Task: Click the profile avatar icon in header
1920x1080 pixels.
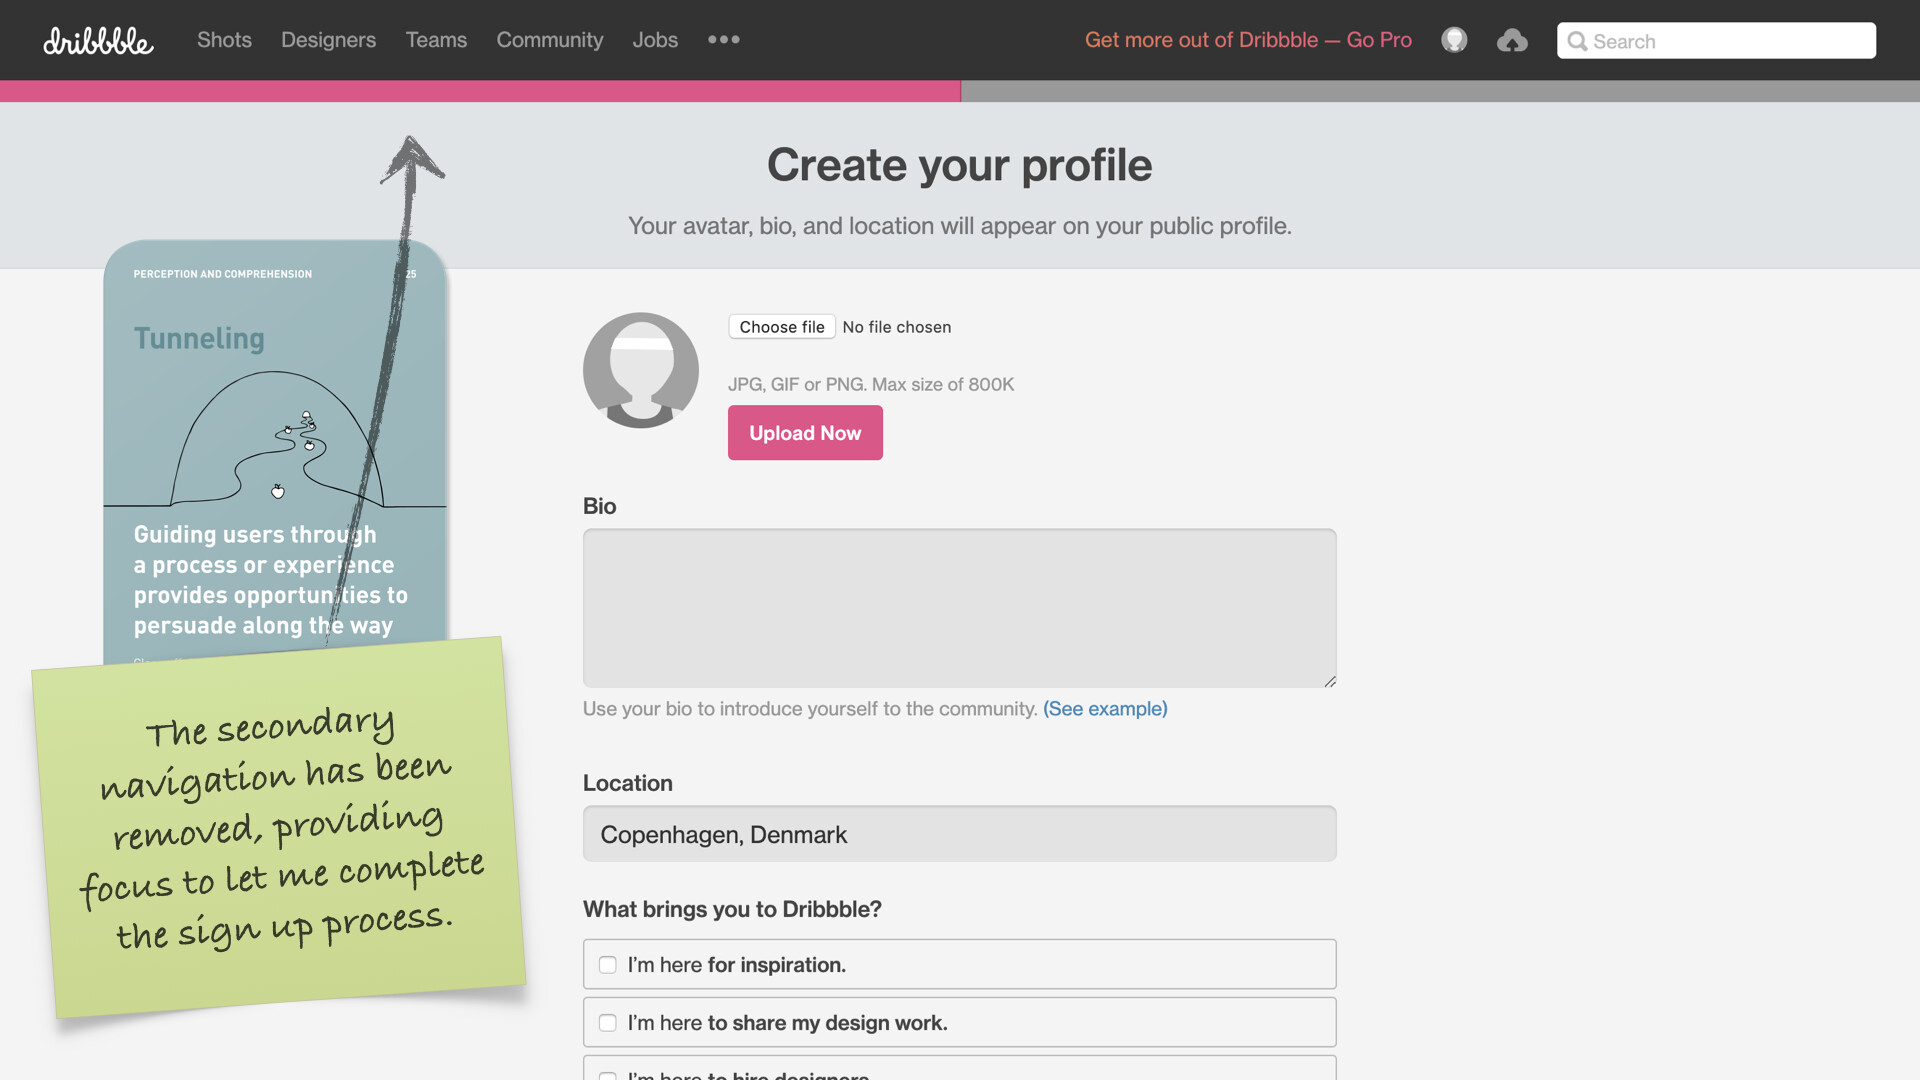Action: 1454,40
